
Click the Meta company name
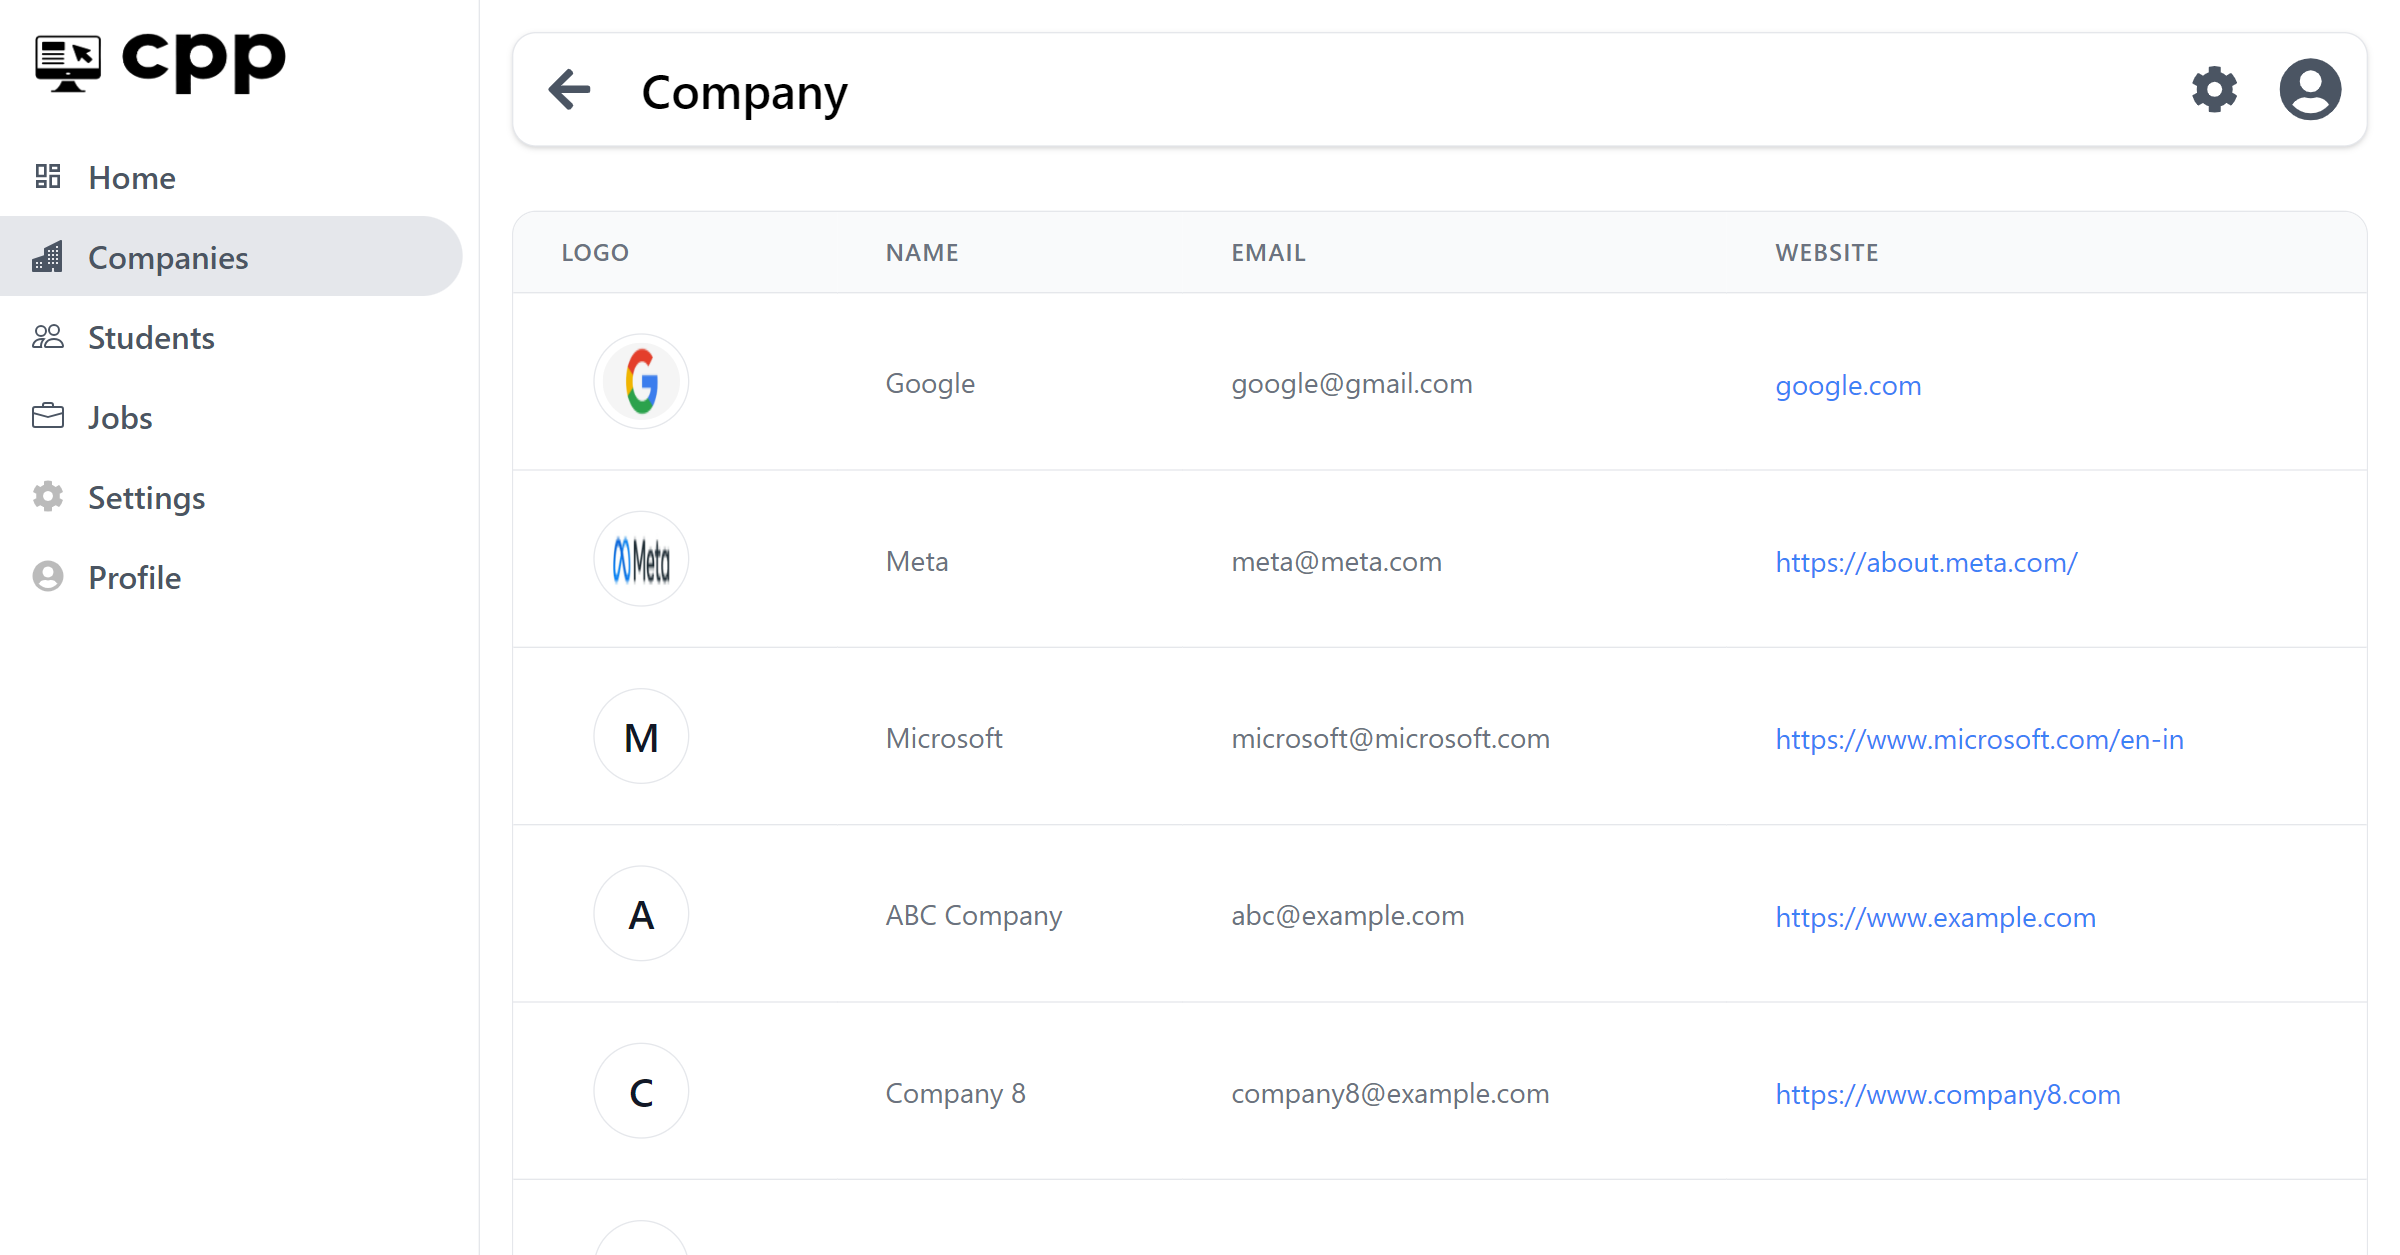click(x=917, y=562)
